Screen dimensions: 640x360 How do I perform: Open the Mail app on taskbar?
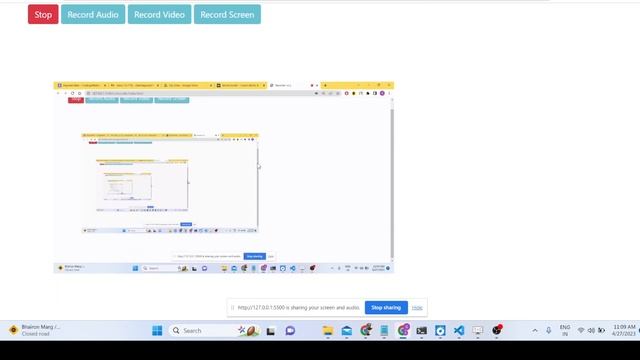(347, 331)
